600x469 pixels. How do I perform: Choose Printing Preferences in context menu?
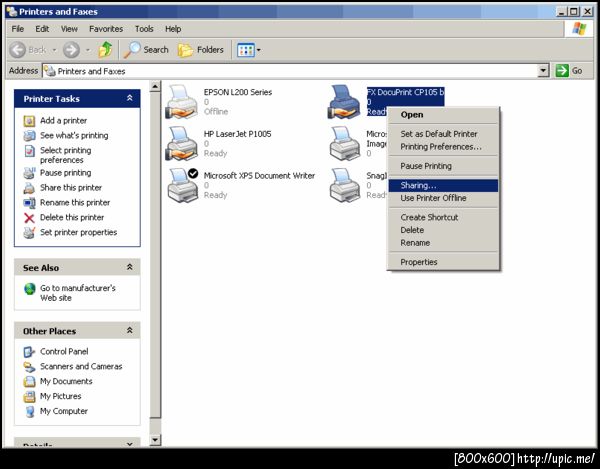click(443, 147)
